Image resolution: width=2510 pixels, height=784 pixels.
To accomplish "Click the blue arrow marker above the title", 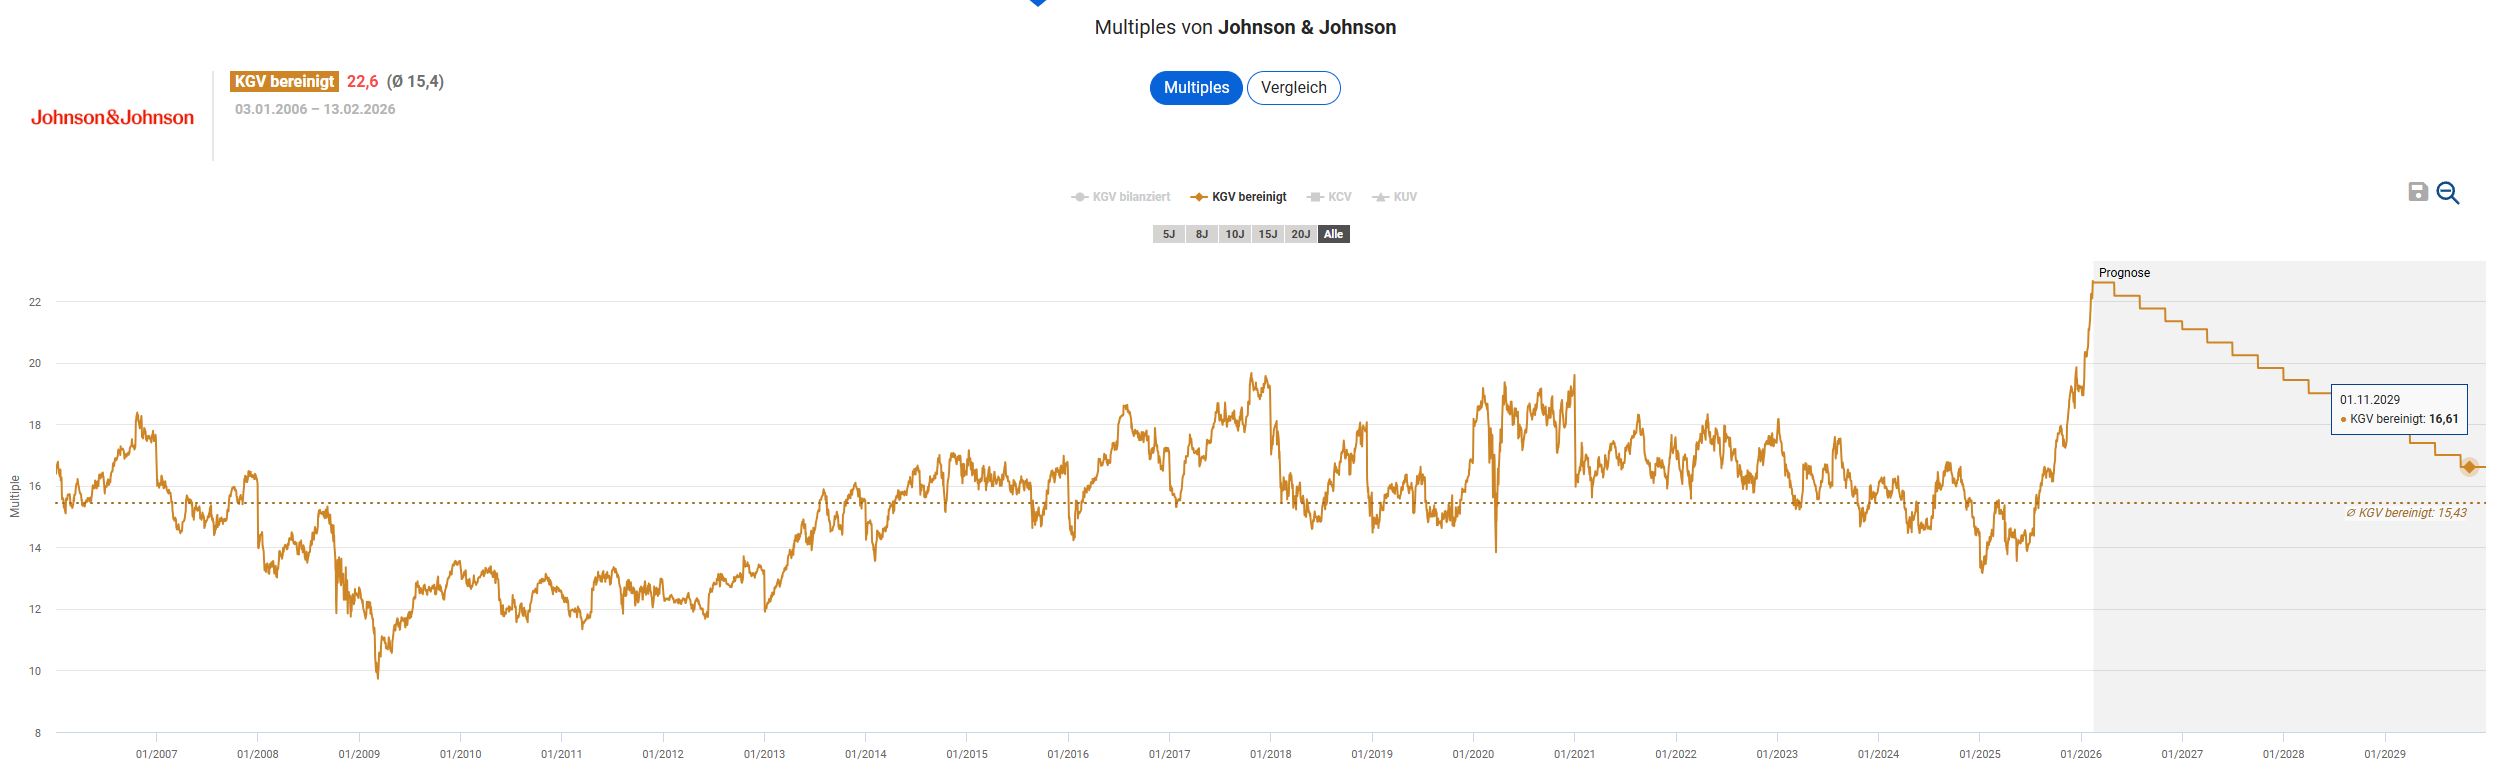I will [1038, 3].
